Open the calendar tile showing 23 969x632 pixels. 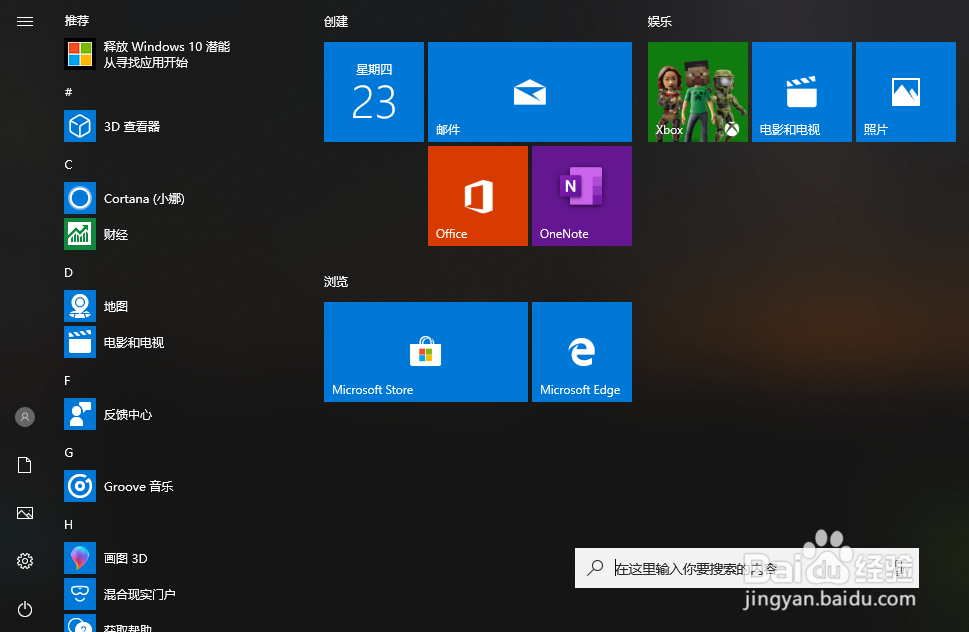click(x=374, y=92)
